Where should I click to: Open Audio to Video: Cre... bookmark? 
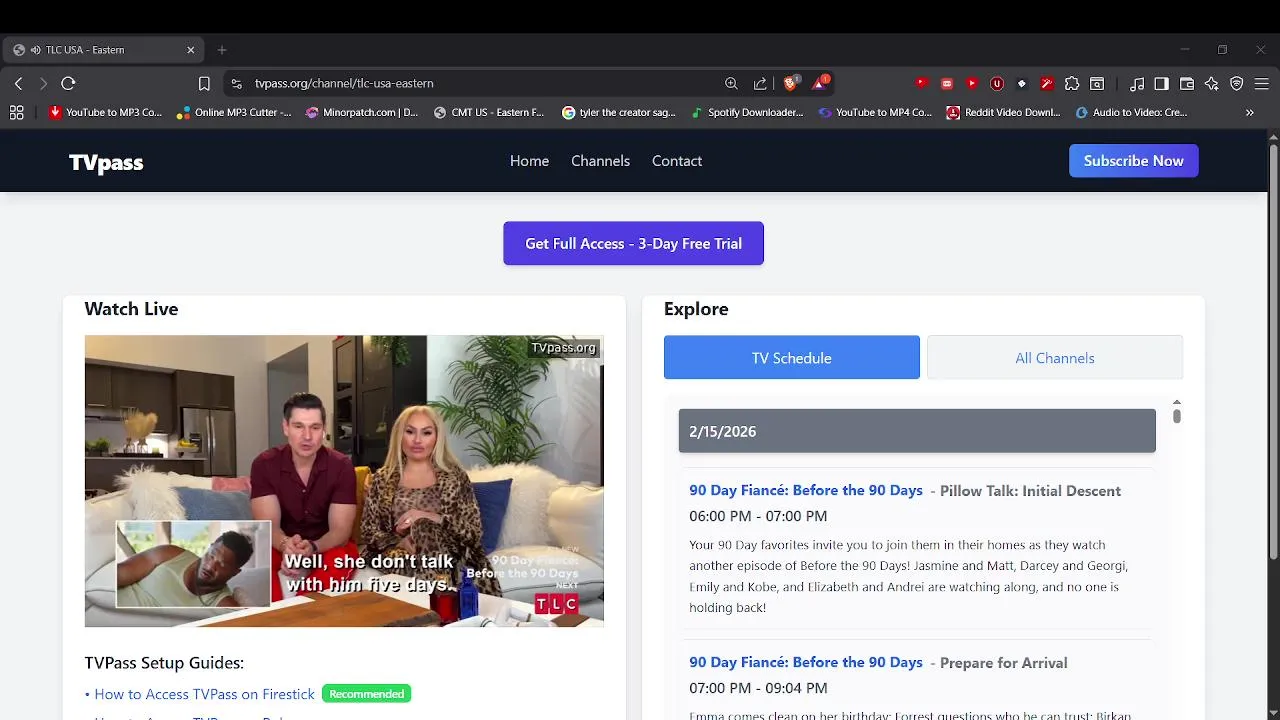pos(1131,113)
